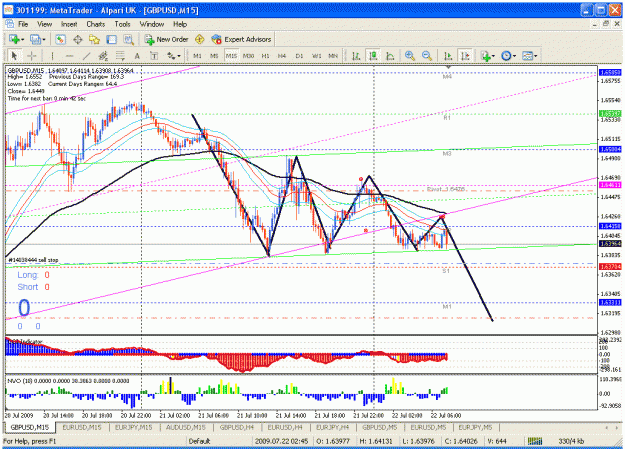Switch to the EURUSD,M5 chart tab
This screenshot has width=625, height=449.
[428, 427]
